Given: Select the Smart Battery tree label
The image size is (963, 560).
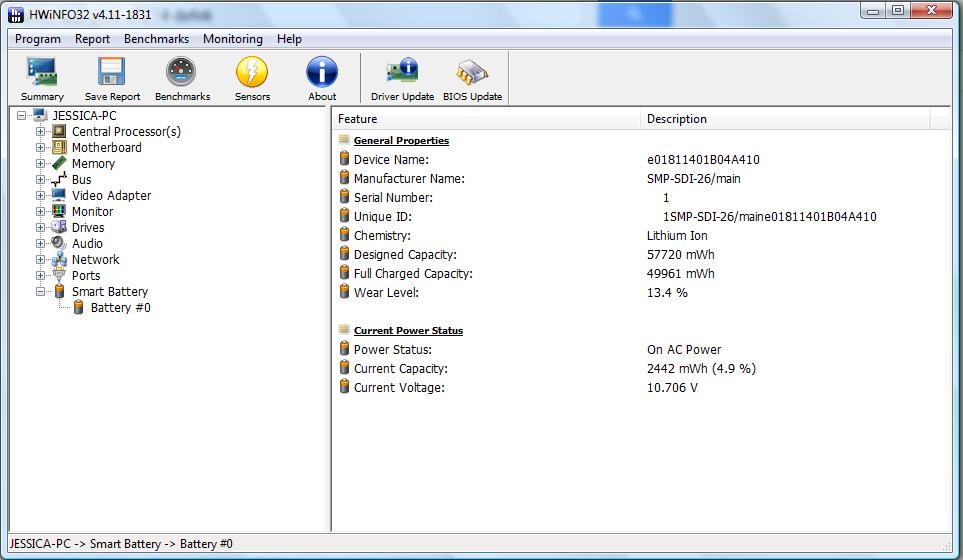Looking at the screenshot, I should (109, 291).
